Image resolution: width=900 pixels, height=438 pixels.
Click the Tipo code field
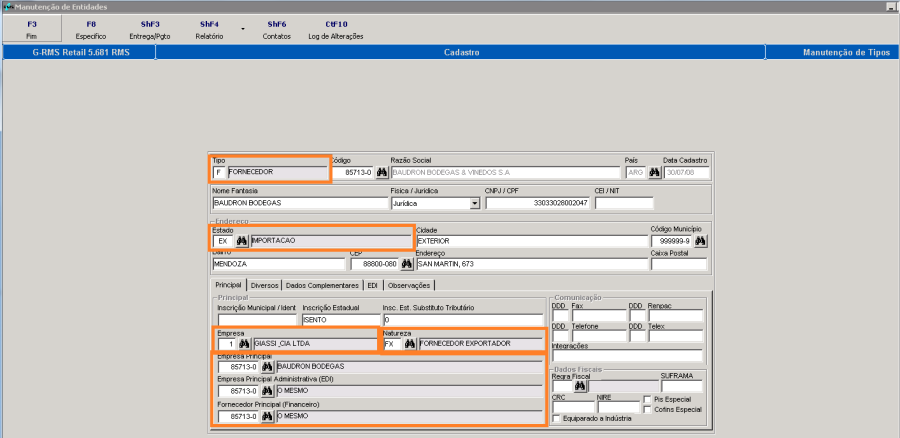219,172
